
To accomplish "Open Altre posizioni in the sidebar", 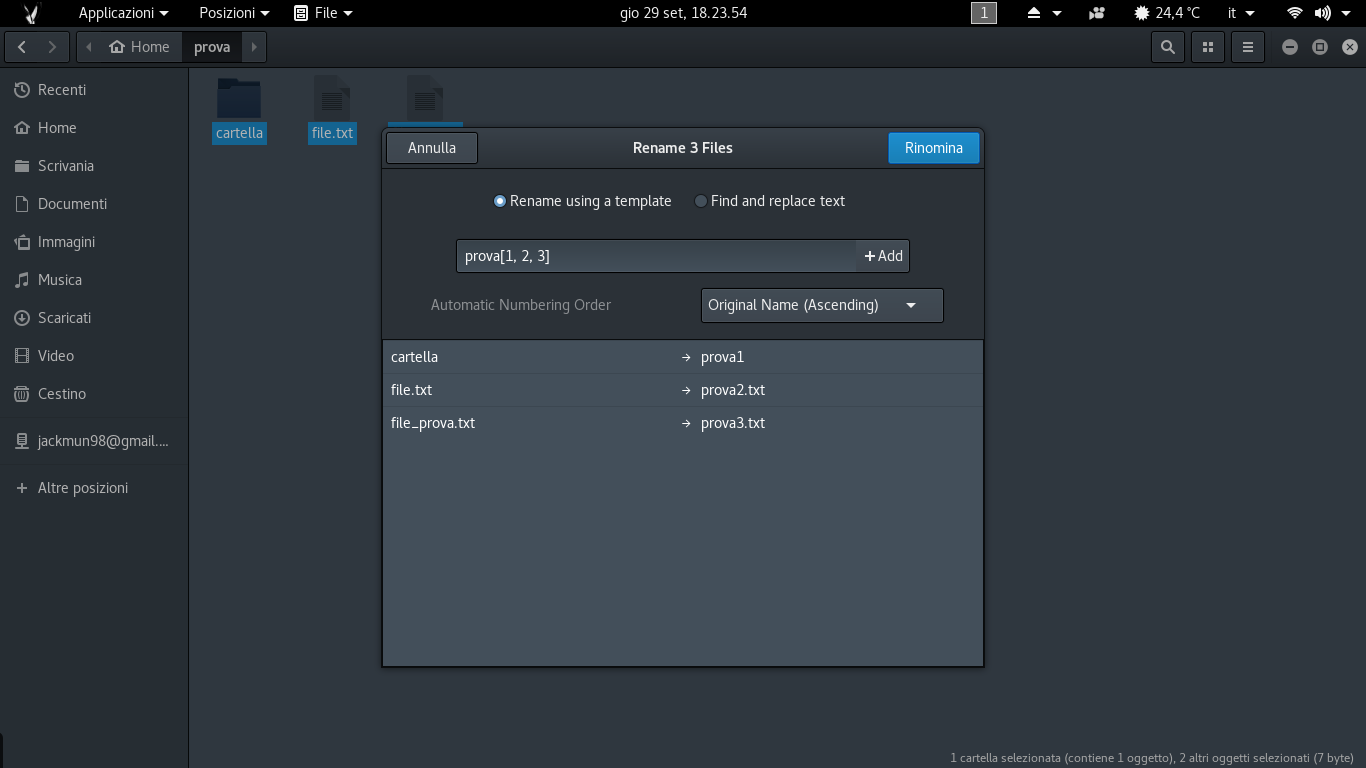I will [x=94, y=488].
